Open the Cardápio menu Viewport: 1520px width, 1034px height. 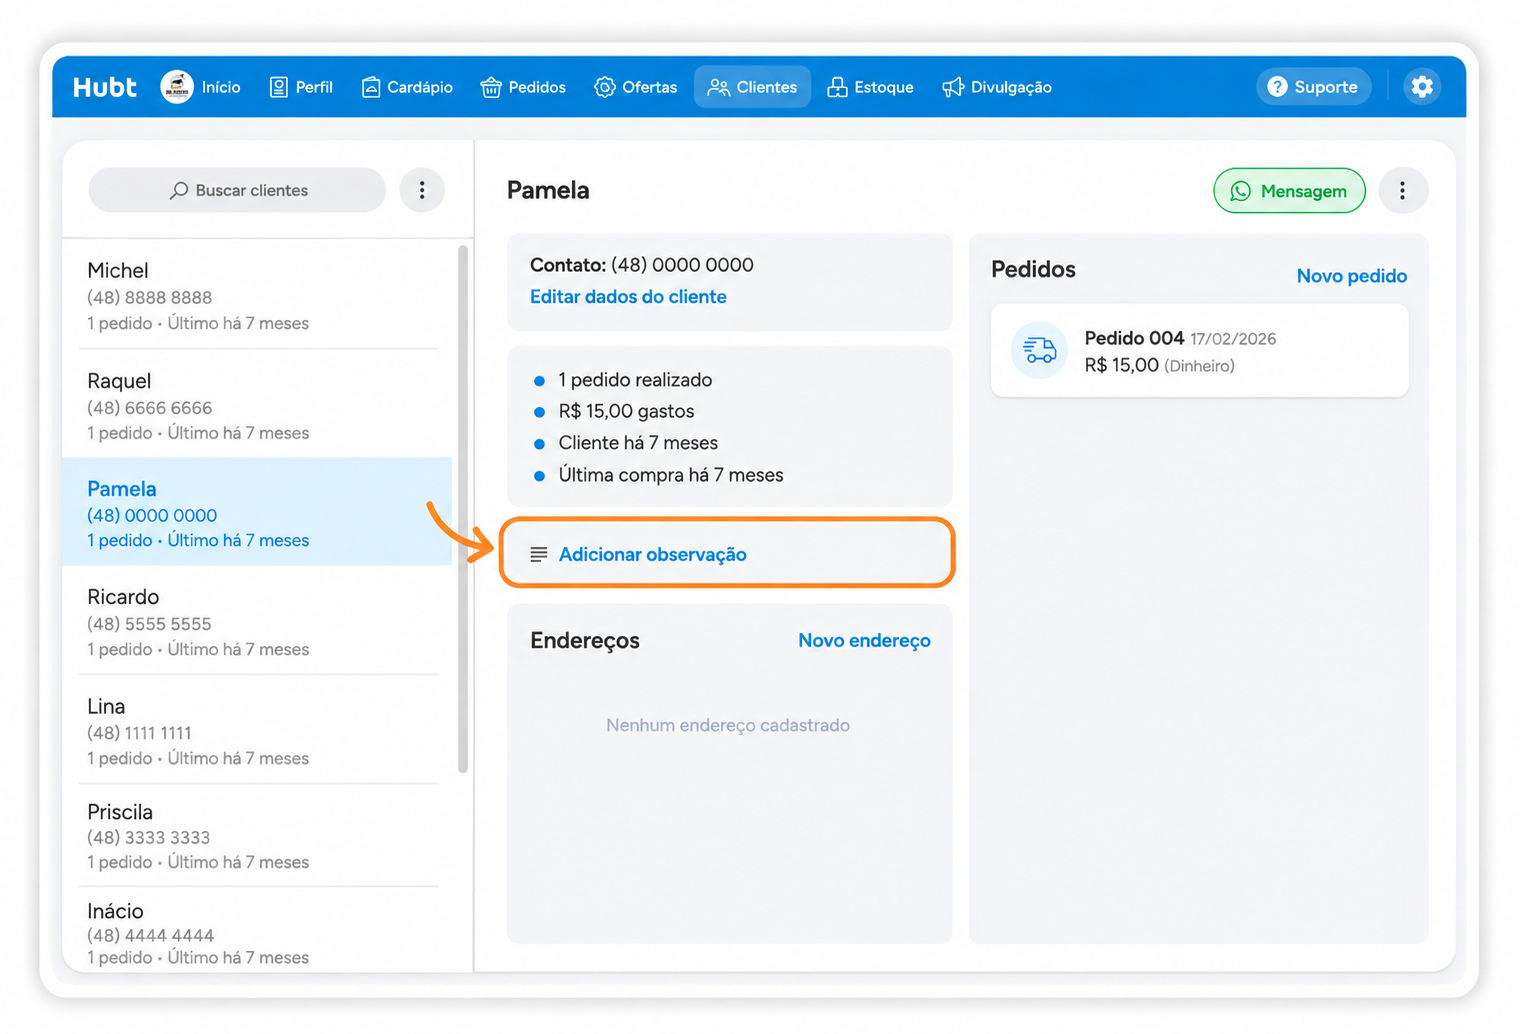pos(407,87)
